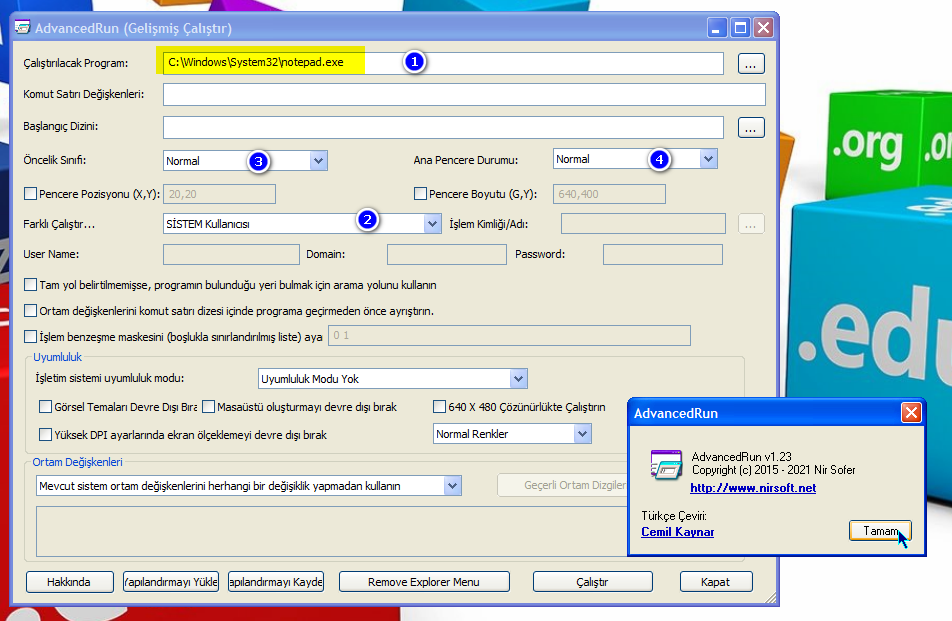Close the AdvancedRun main window
This screenshot has width=952, height=621.
(764, 28)
